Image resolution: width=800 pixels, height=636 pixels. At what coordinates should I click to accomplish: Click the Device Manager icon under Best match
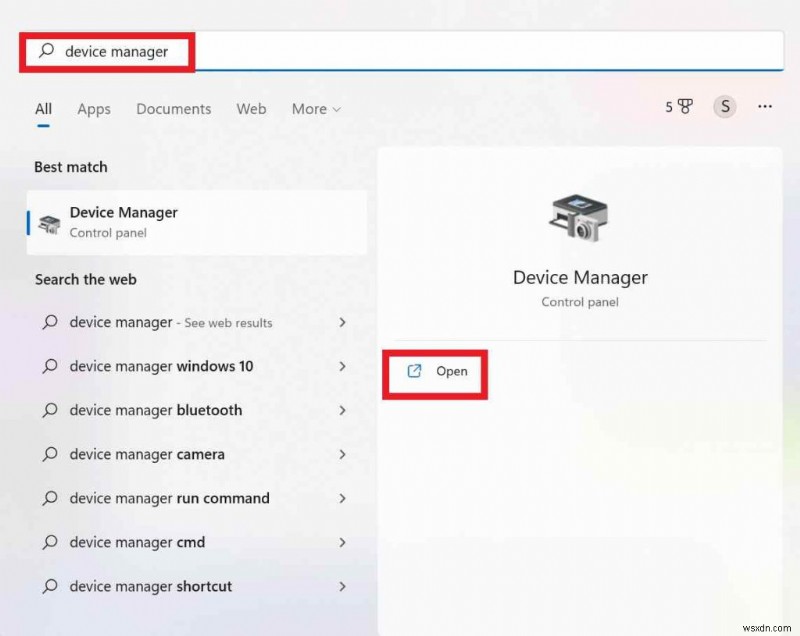(48, 221)
